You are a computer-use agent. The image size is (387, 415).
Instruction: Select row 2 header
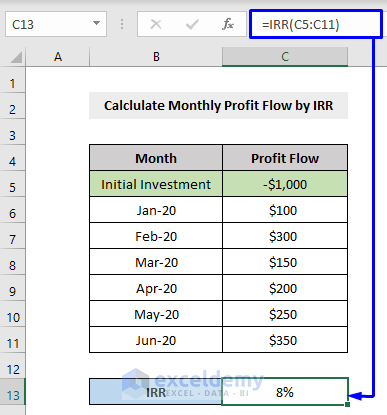[12, 106]
